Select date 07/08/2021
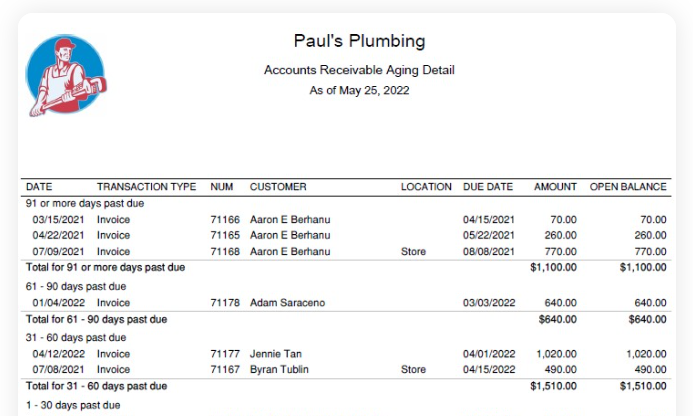The height and width of the screenshot is (416, 693). tap(58, 370)
